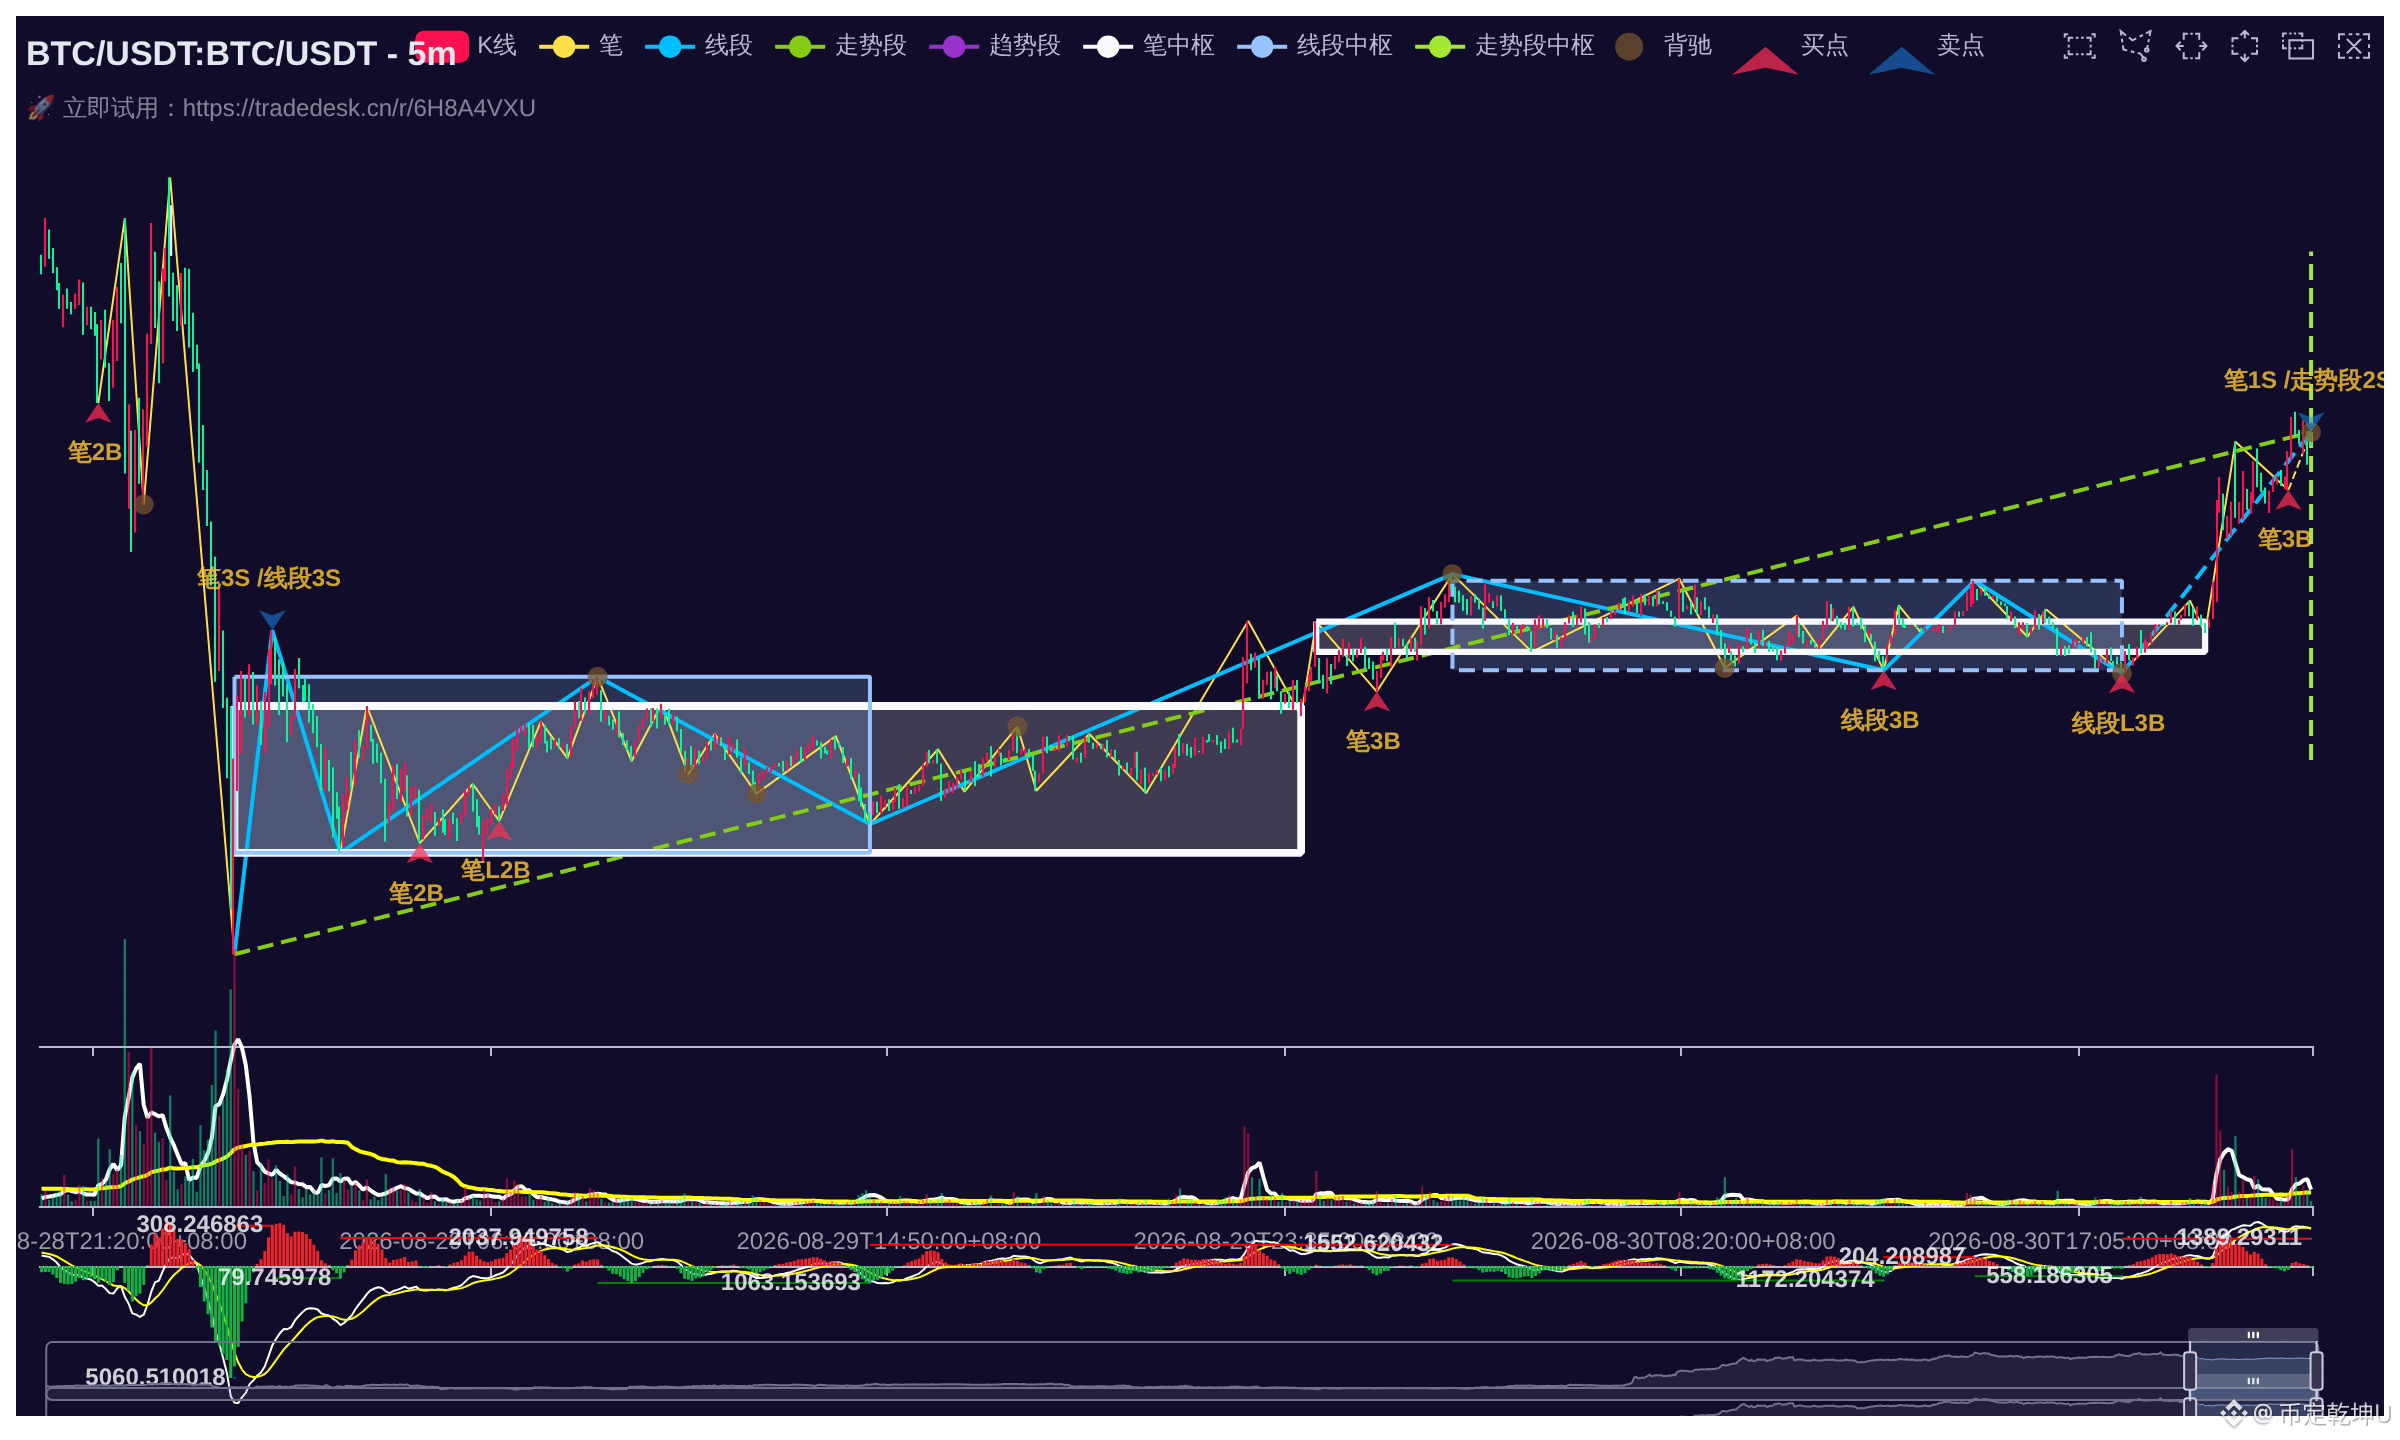Screen dimensions: 2400x1440
Task: Toggle the green 走势段 legend entry
Action: pos(841,46)
